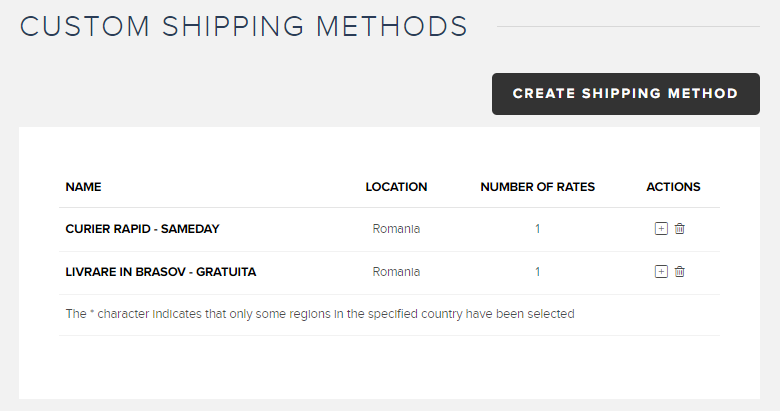Click Romania in the Livrare in Brasov row
The width and height of the screenshot is (780, 411).
[396, 272]
